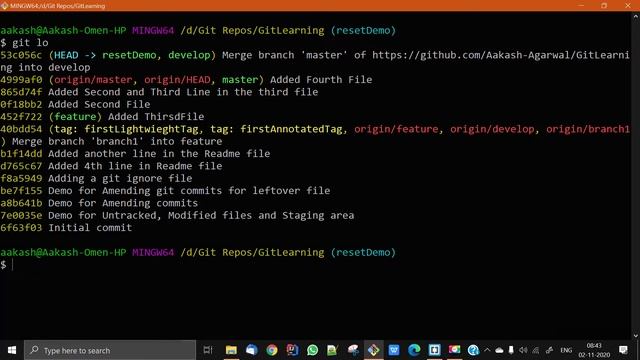Click commit hash b1f14dd

(x=21, y=154)
